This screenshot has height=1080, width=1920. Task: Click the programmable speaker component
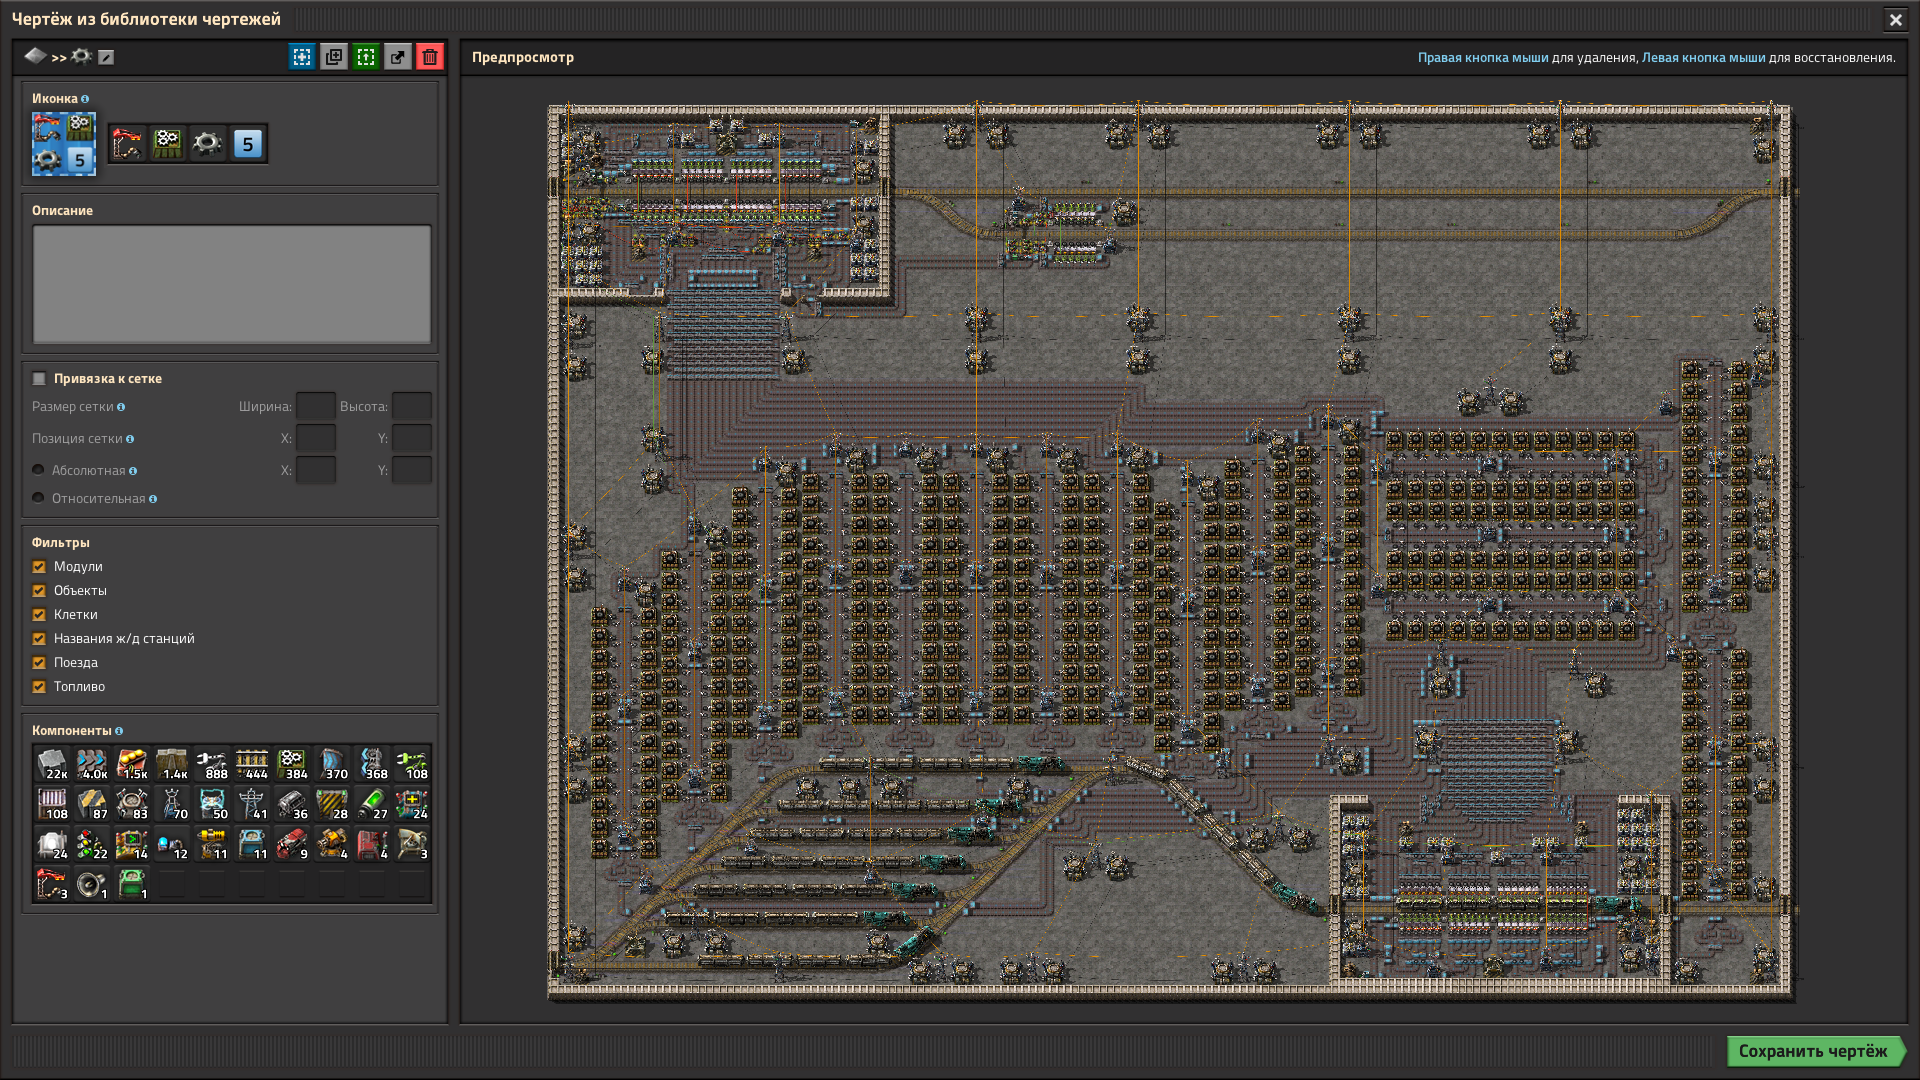click(x=92, y=884)
